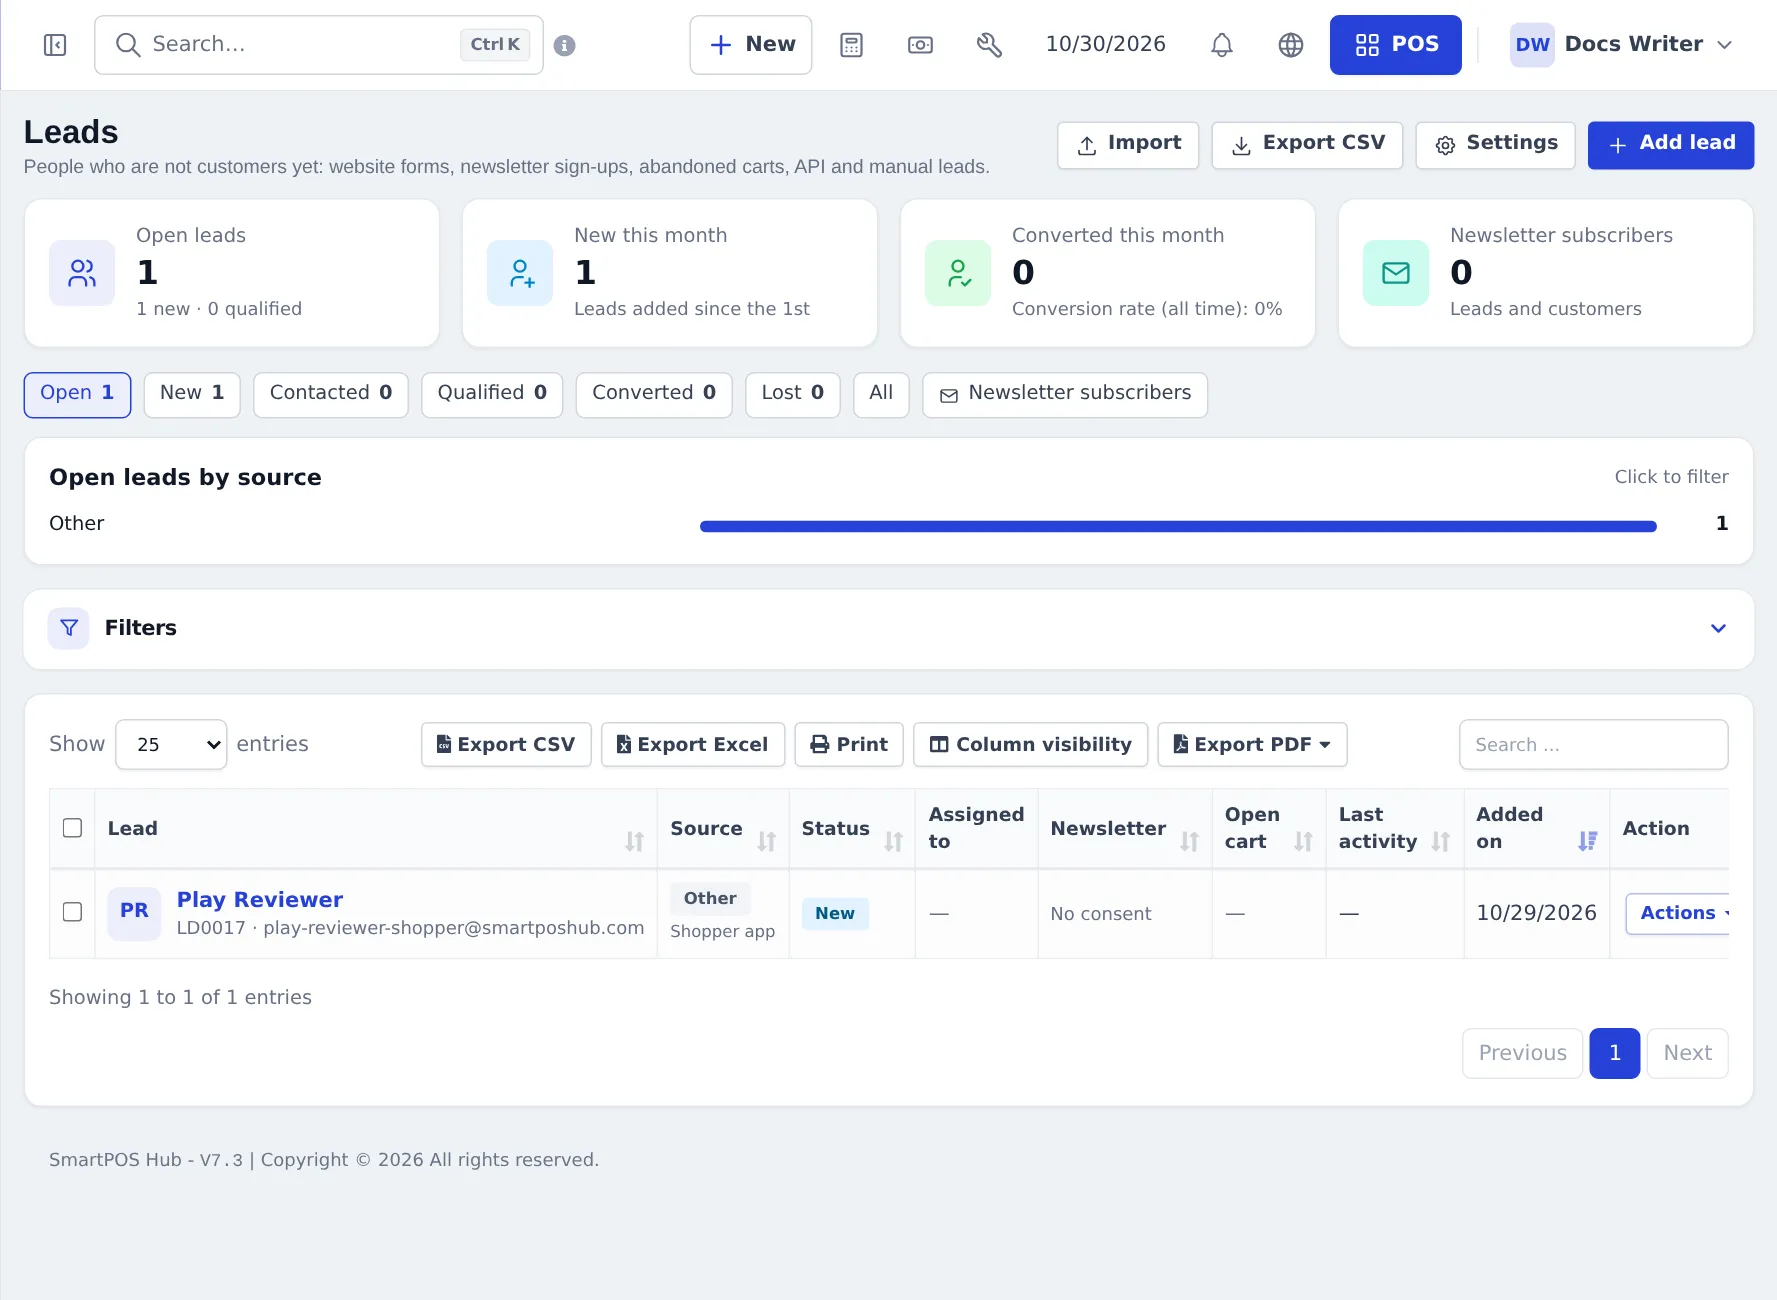This screenshot has width=1777, height=1300.
Task: Sort by Added on column arrows
Action: click(x=1587, y=841)
